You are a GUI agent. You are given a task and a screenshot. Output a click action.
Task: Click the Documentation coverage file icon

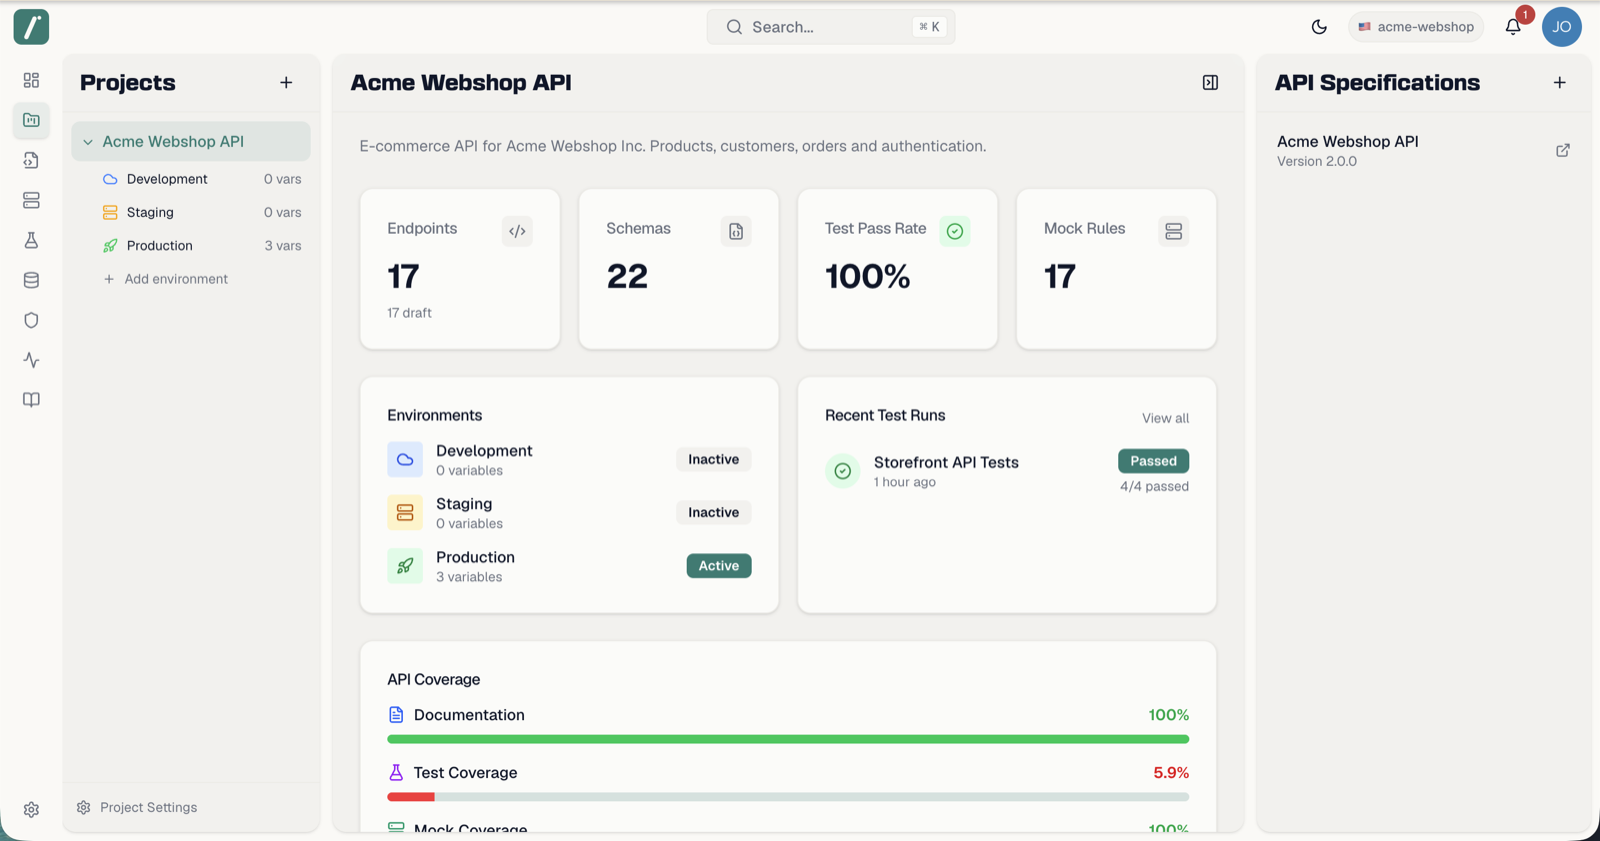396,715
